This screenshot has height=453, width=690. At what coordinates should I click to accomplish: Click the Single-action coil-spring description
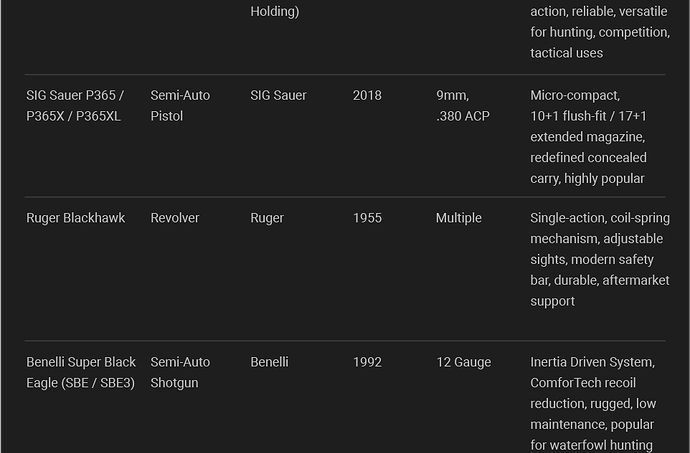click(x=598, y=258)
